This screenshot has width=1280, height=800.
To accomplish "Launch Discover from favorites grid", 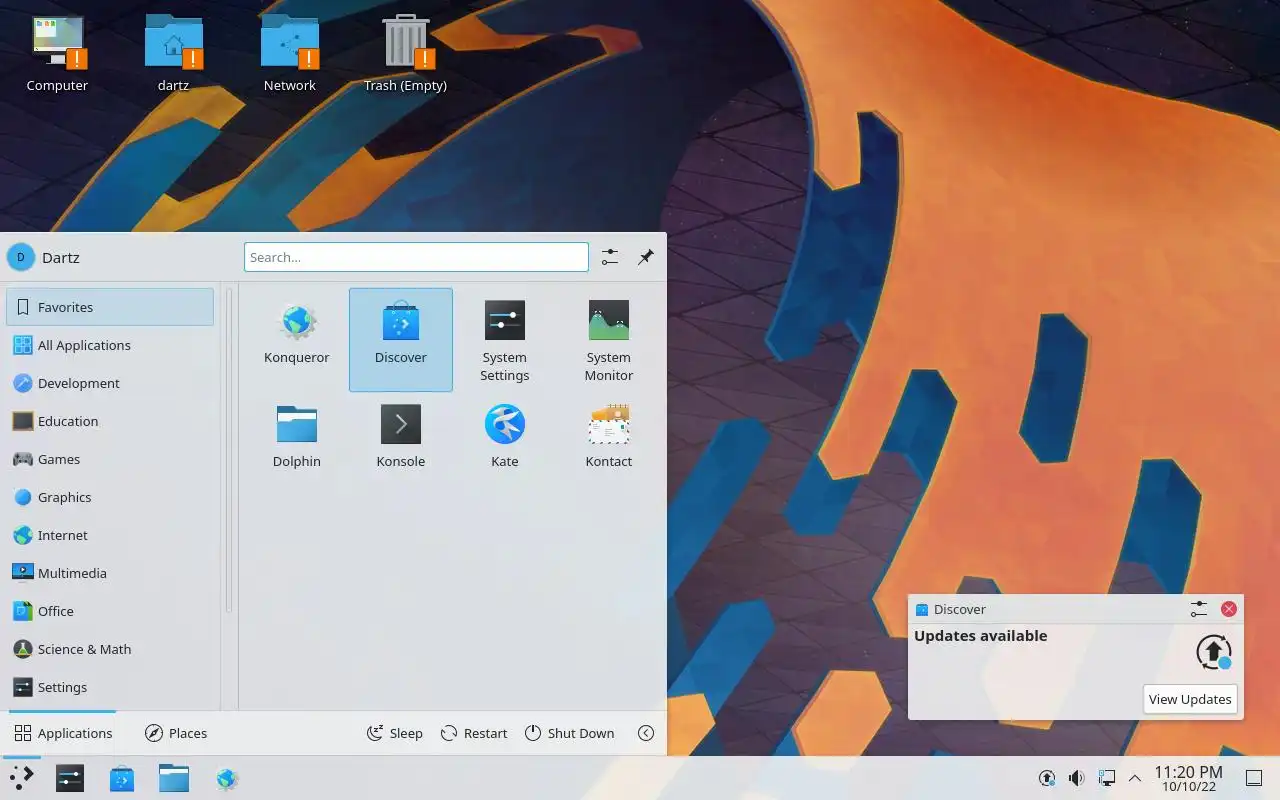I will (x=401, y=340).
